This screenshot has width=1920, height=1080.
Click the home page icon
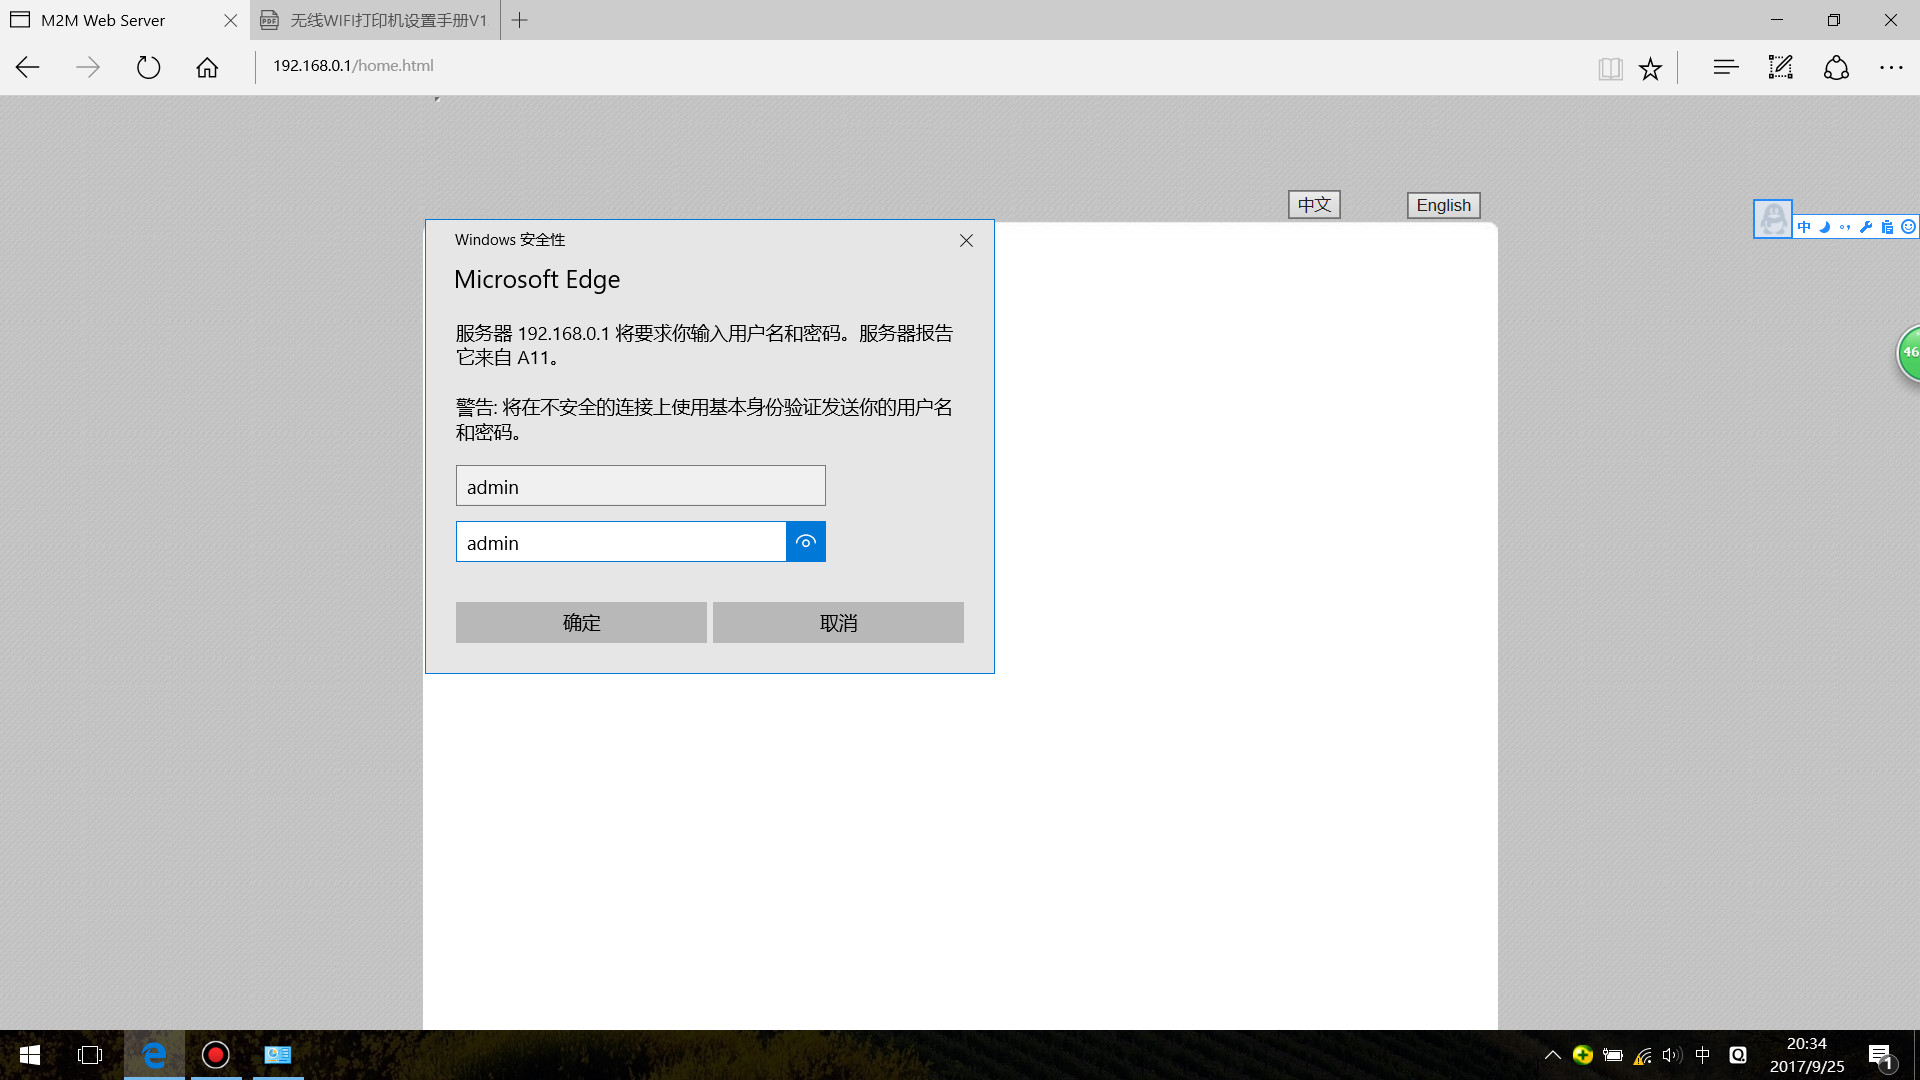pos(207,67)
